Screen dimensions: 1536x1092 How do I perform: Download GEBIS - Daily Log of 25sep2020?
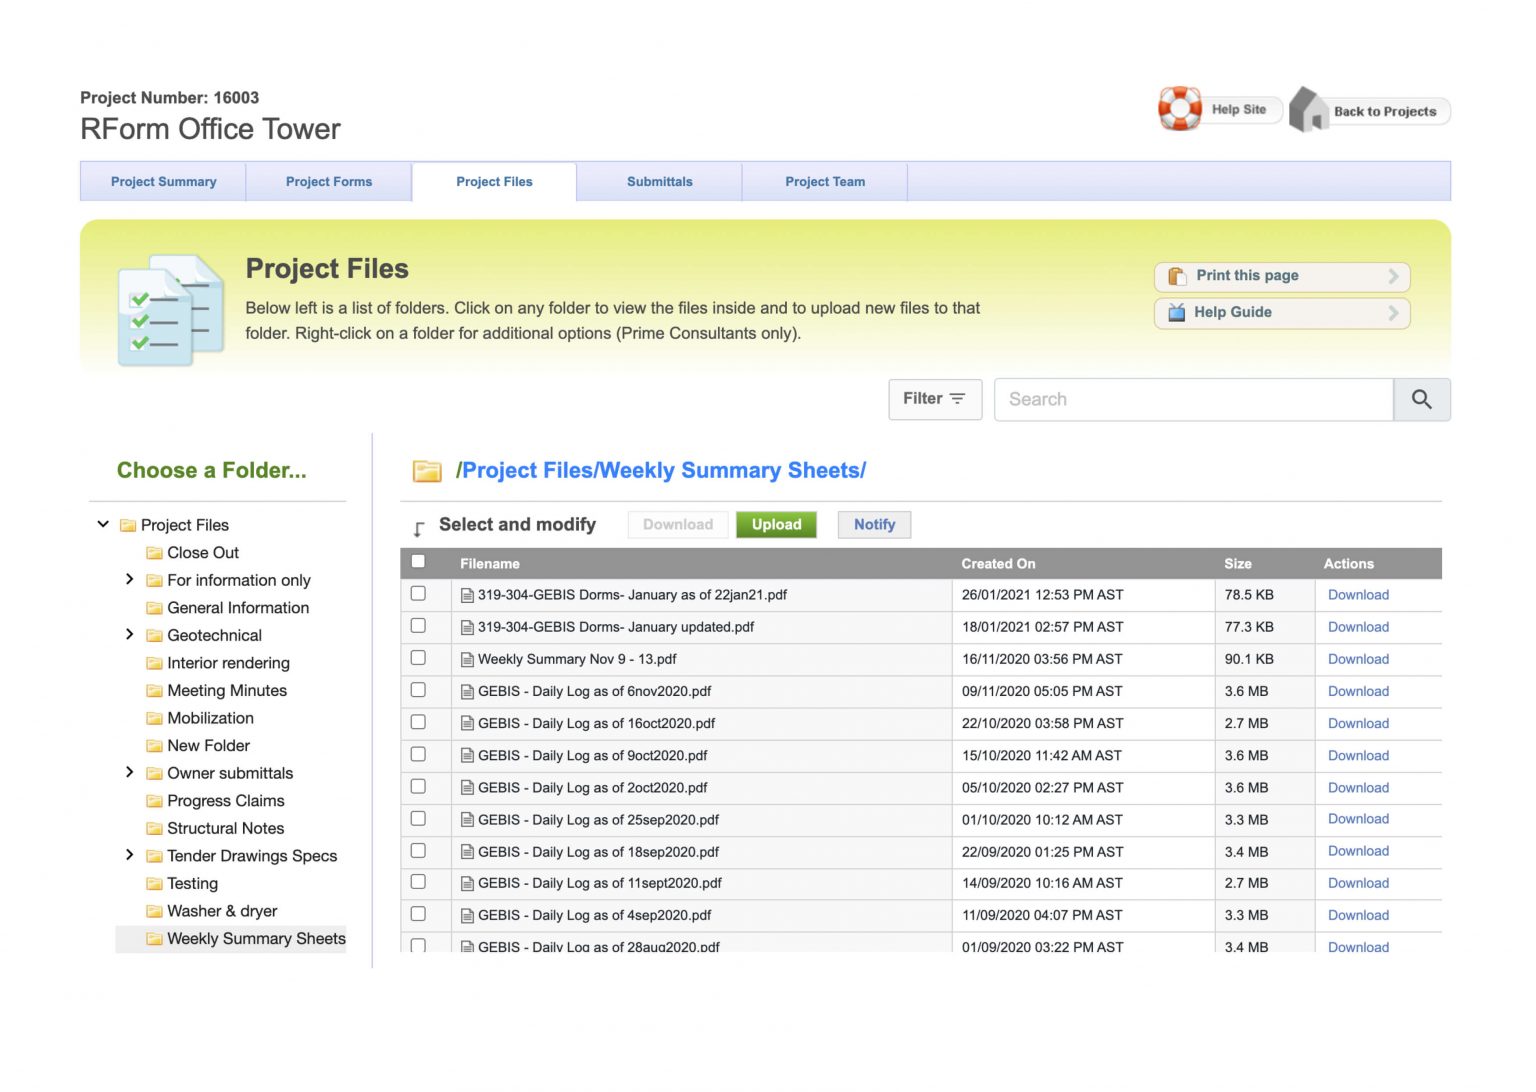click(1357, 819)
